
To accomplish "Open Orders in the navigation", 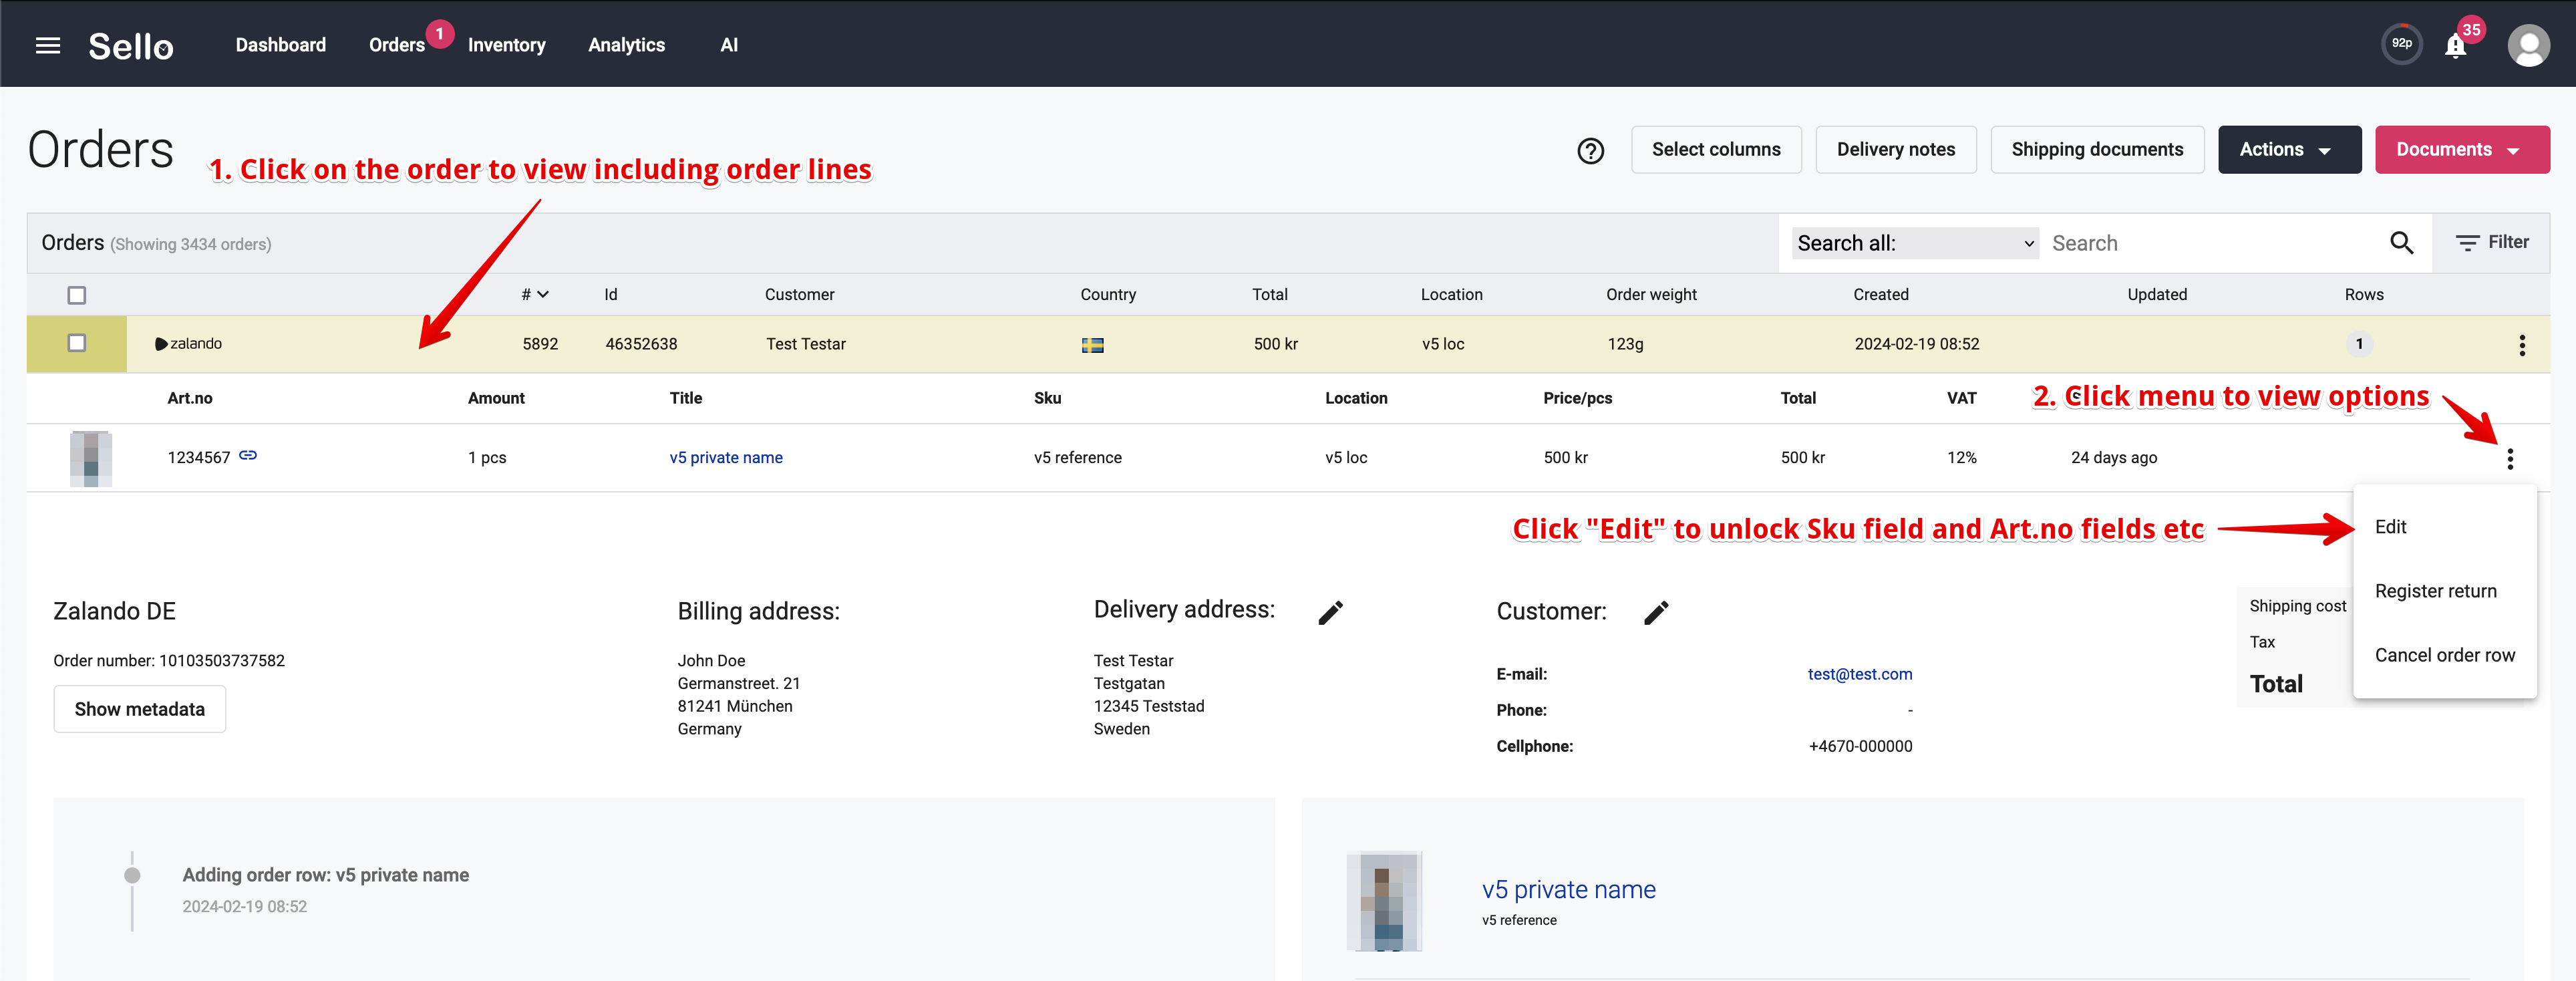I will coord(396,45).
